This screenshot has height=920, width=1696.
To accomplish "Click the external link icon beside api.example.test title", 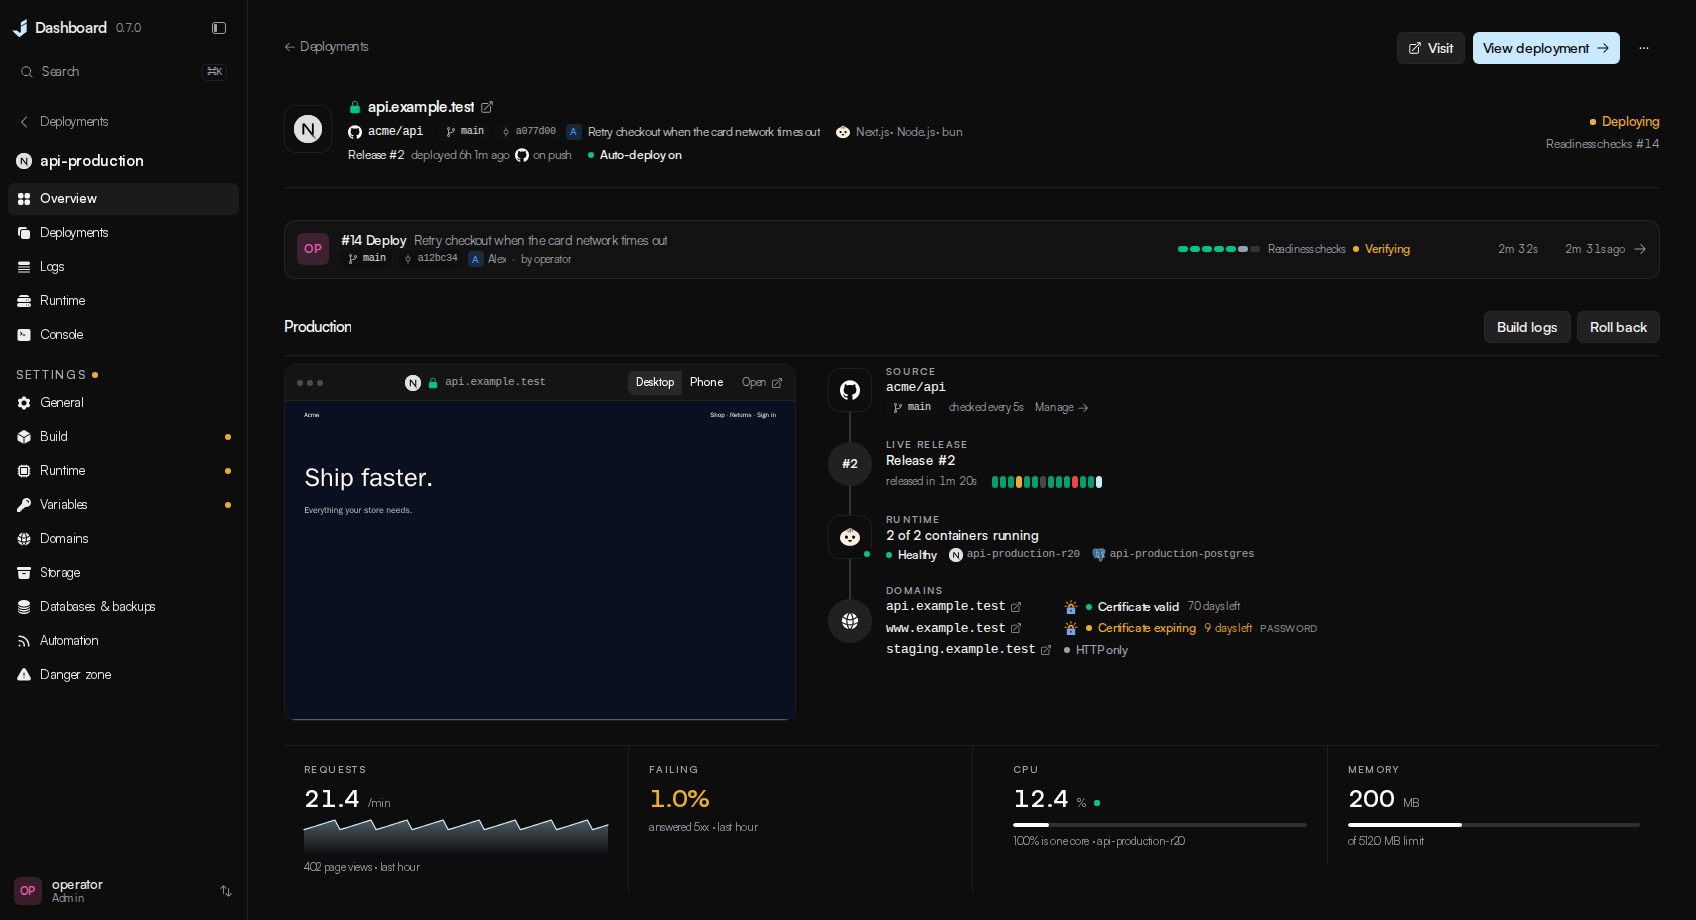I will 487,107.
